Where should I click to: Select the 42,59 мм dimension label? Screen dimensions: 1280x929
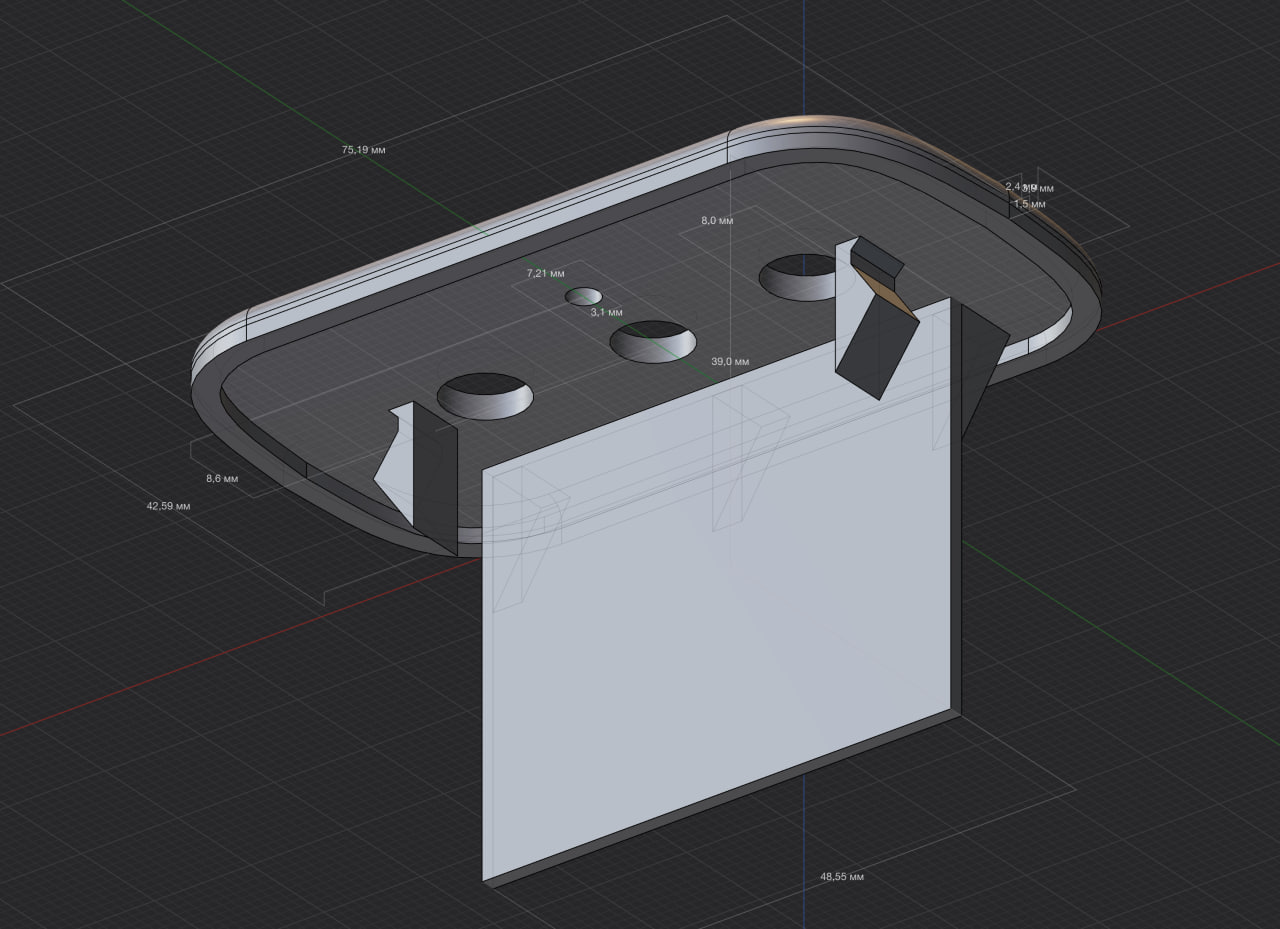click(x=168, y=507)
